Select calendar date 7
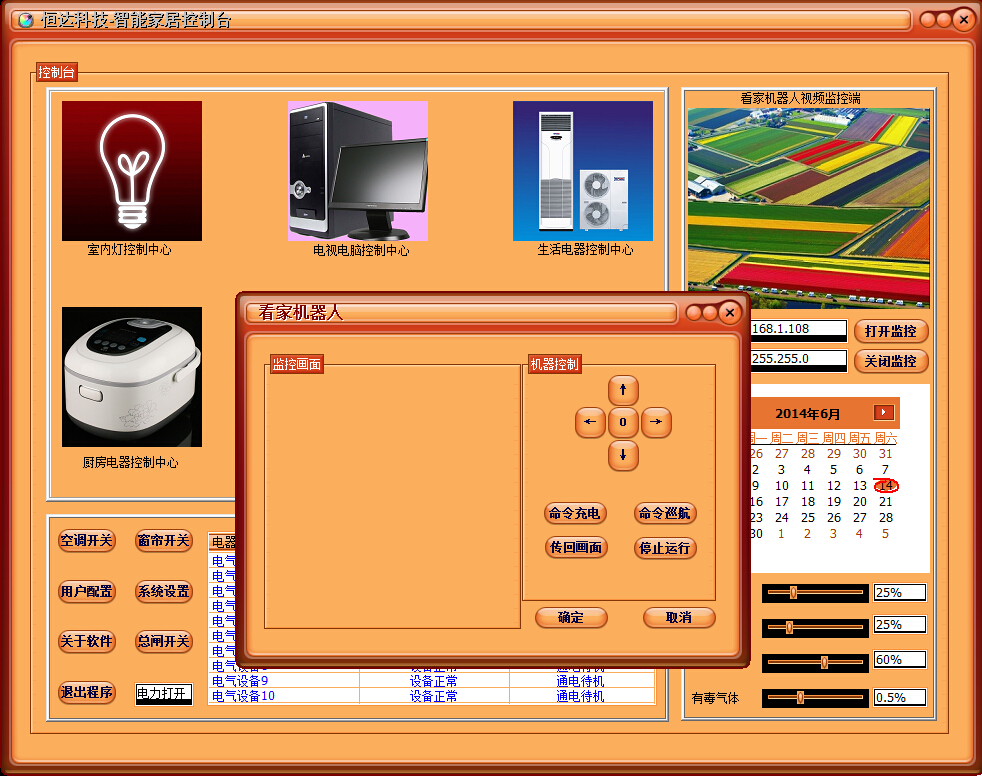Screen dimensions: 982x776 coord(886,470)
